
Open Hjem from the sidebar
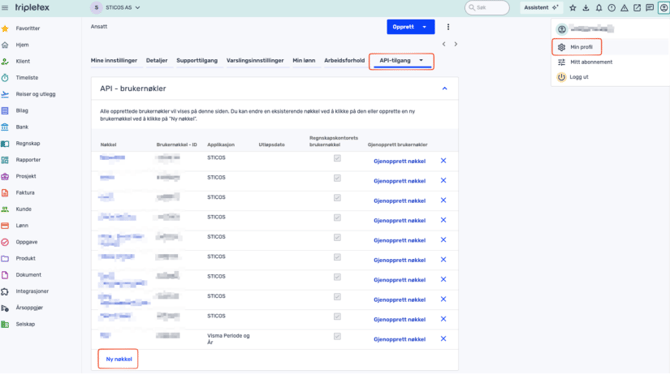pyautogui.click(x=22, y=45)
